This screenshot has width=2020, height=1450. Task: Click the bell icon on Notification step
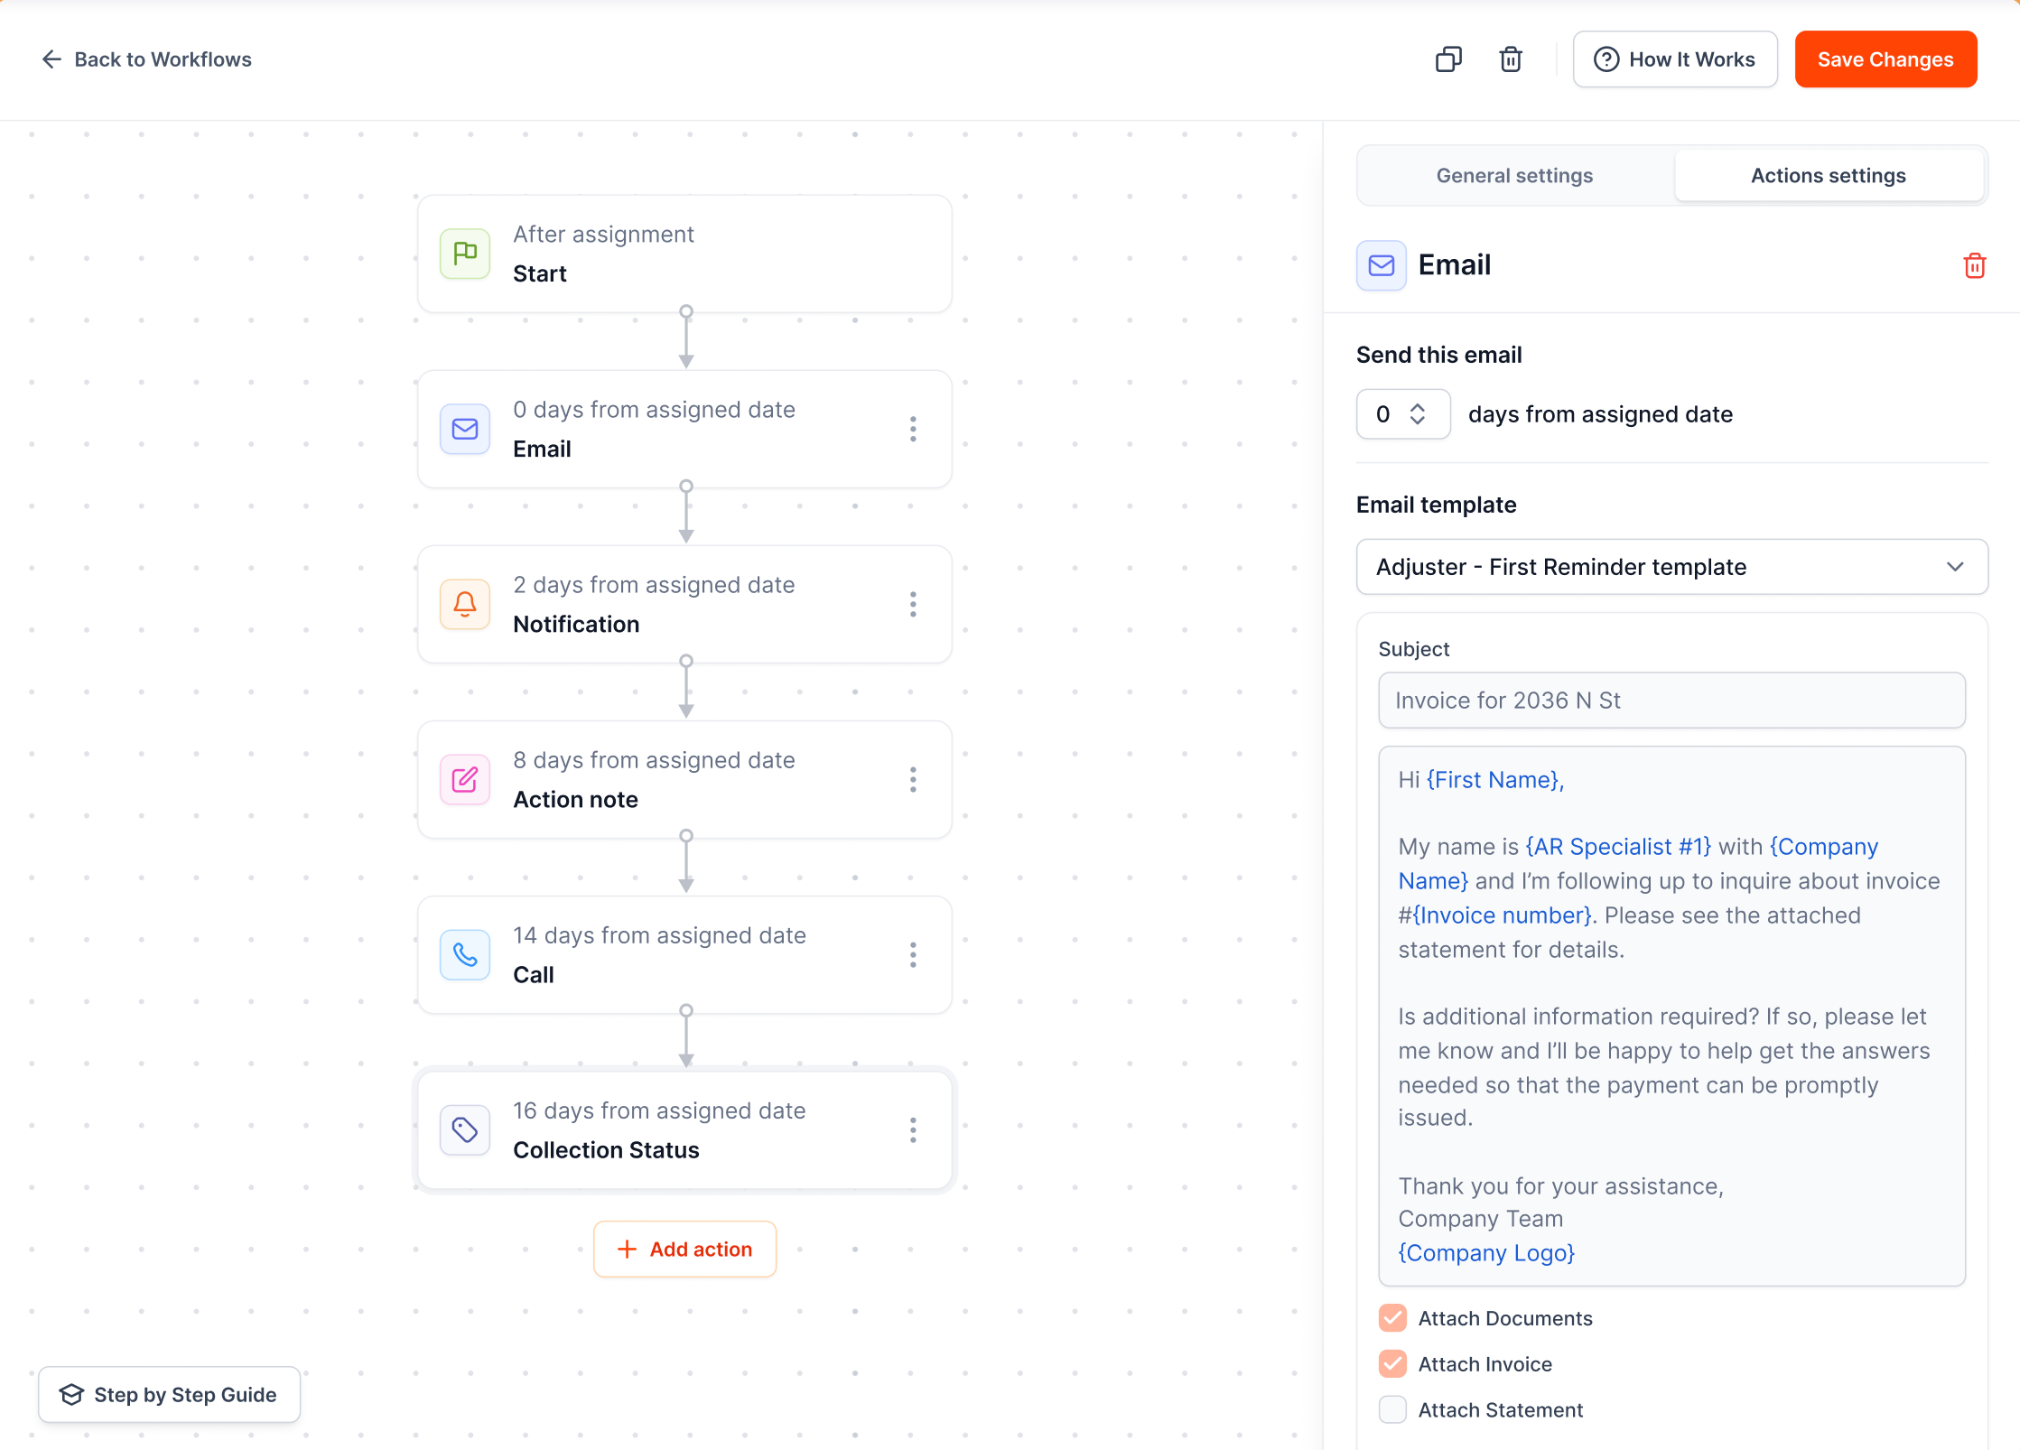[x=465, y=604]
